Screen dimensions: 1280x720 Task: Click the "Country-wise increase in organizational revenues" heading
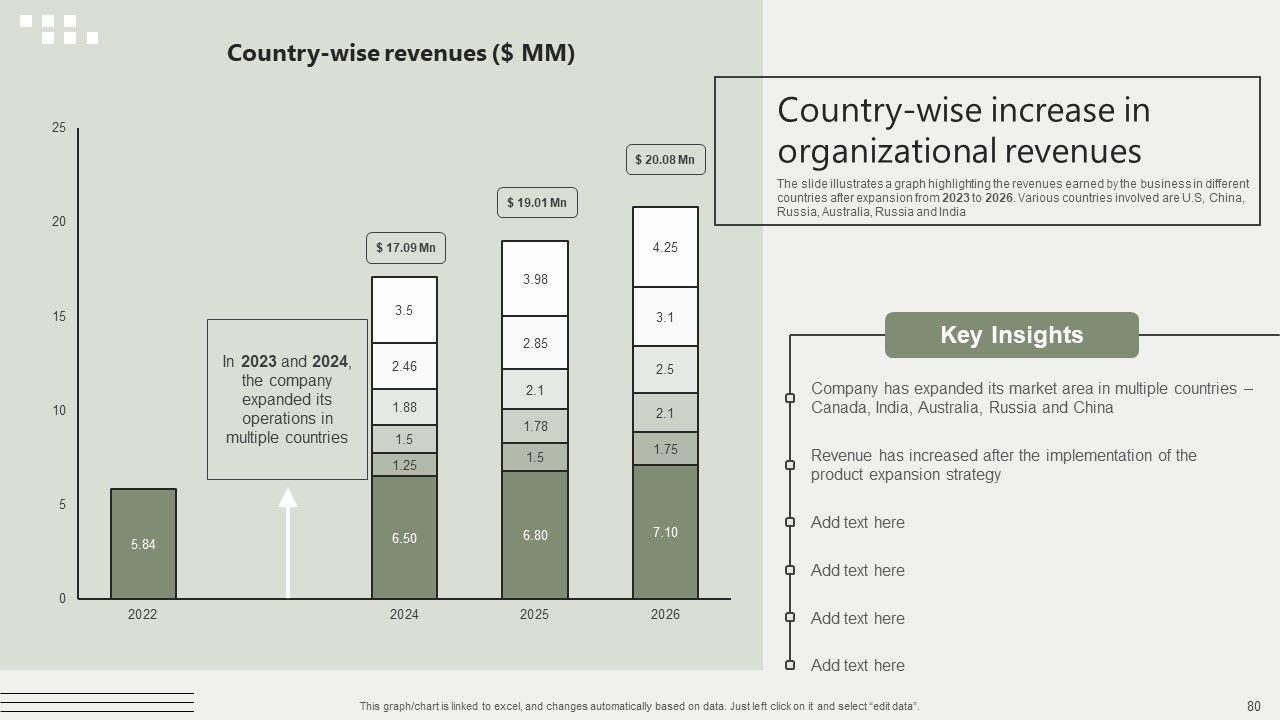[963, 130]
